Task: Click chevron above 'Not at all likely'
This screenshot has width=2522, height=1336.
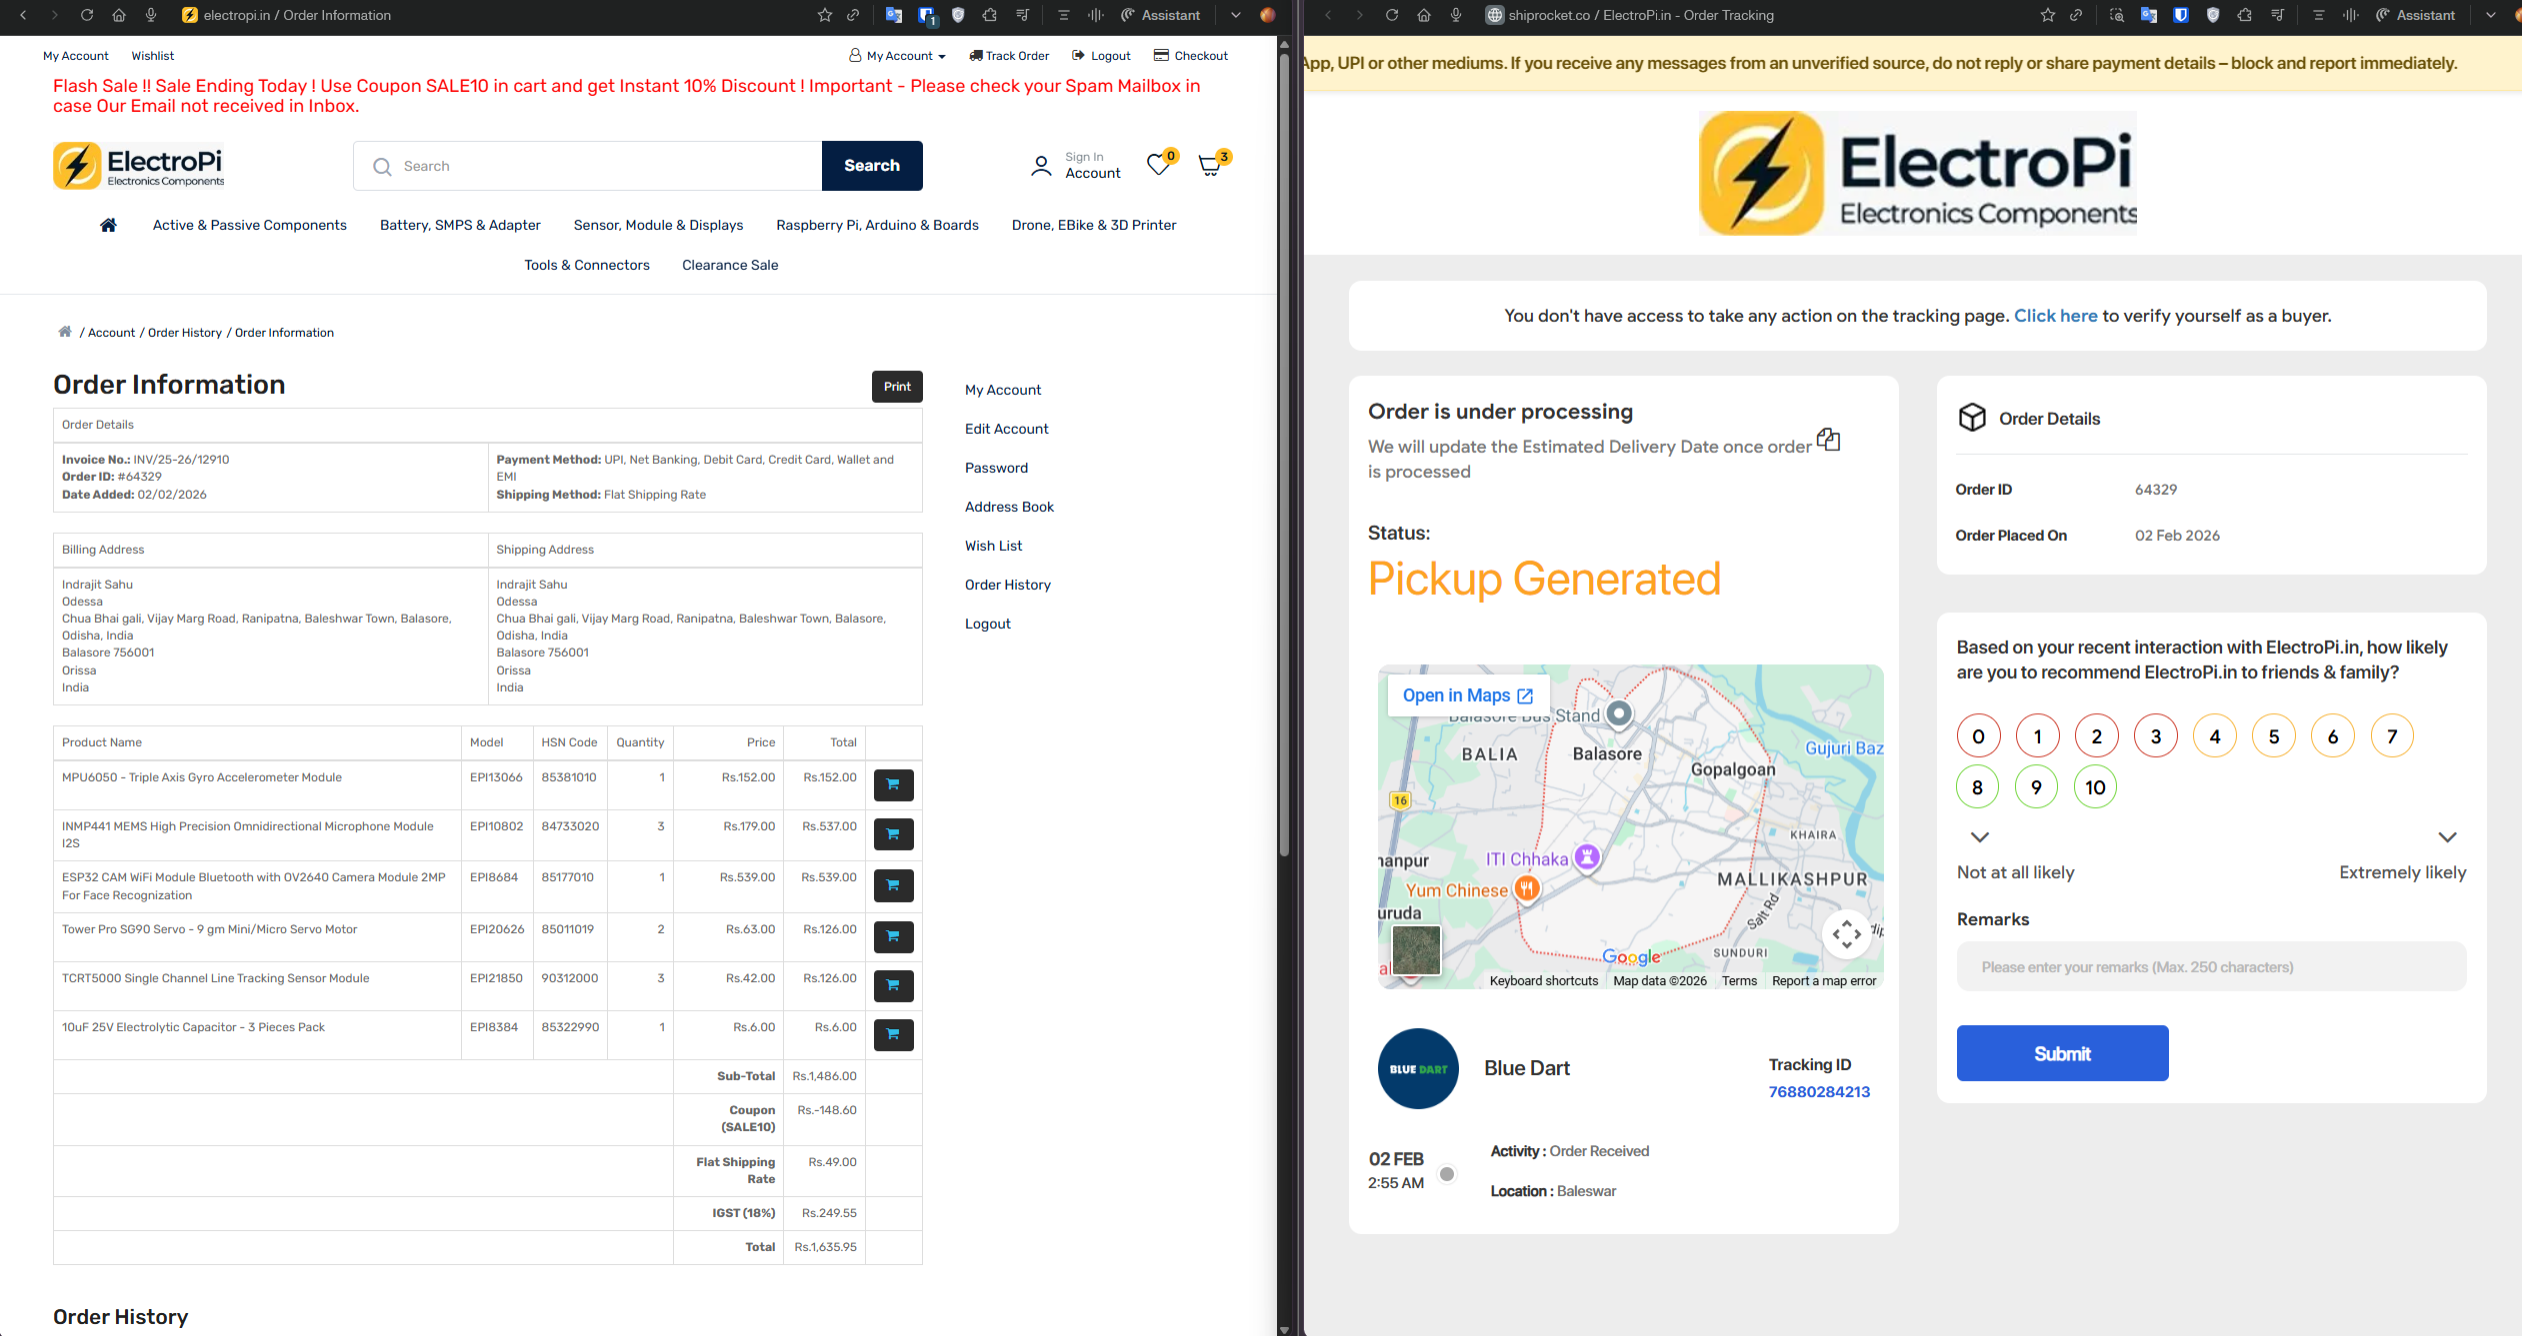Action: (1979, 837)
